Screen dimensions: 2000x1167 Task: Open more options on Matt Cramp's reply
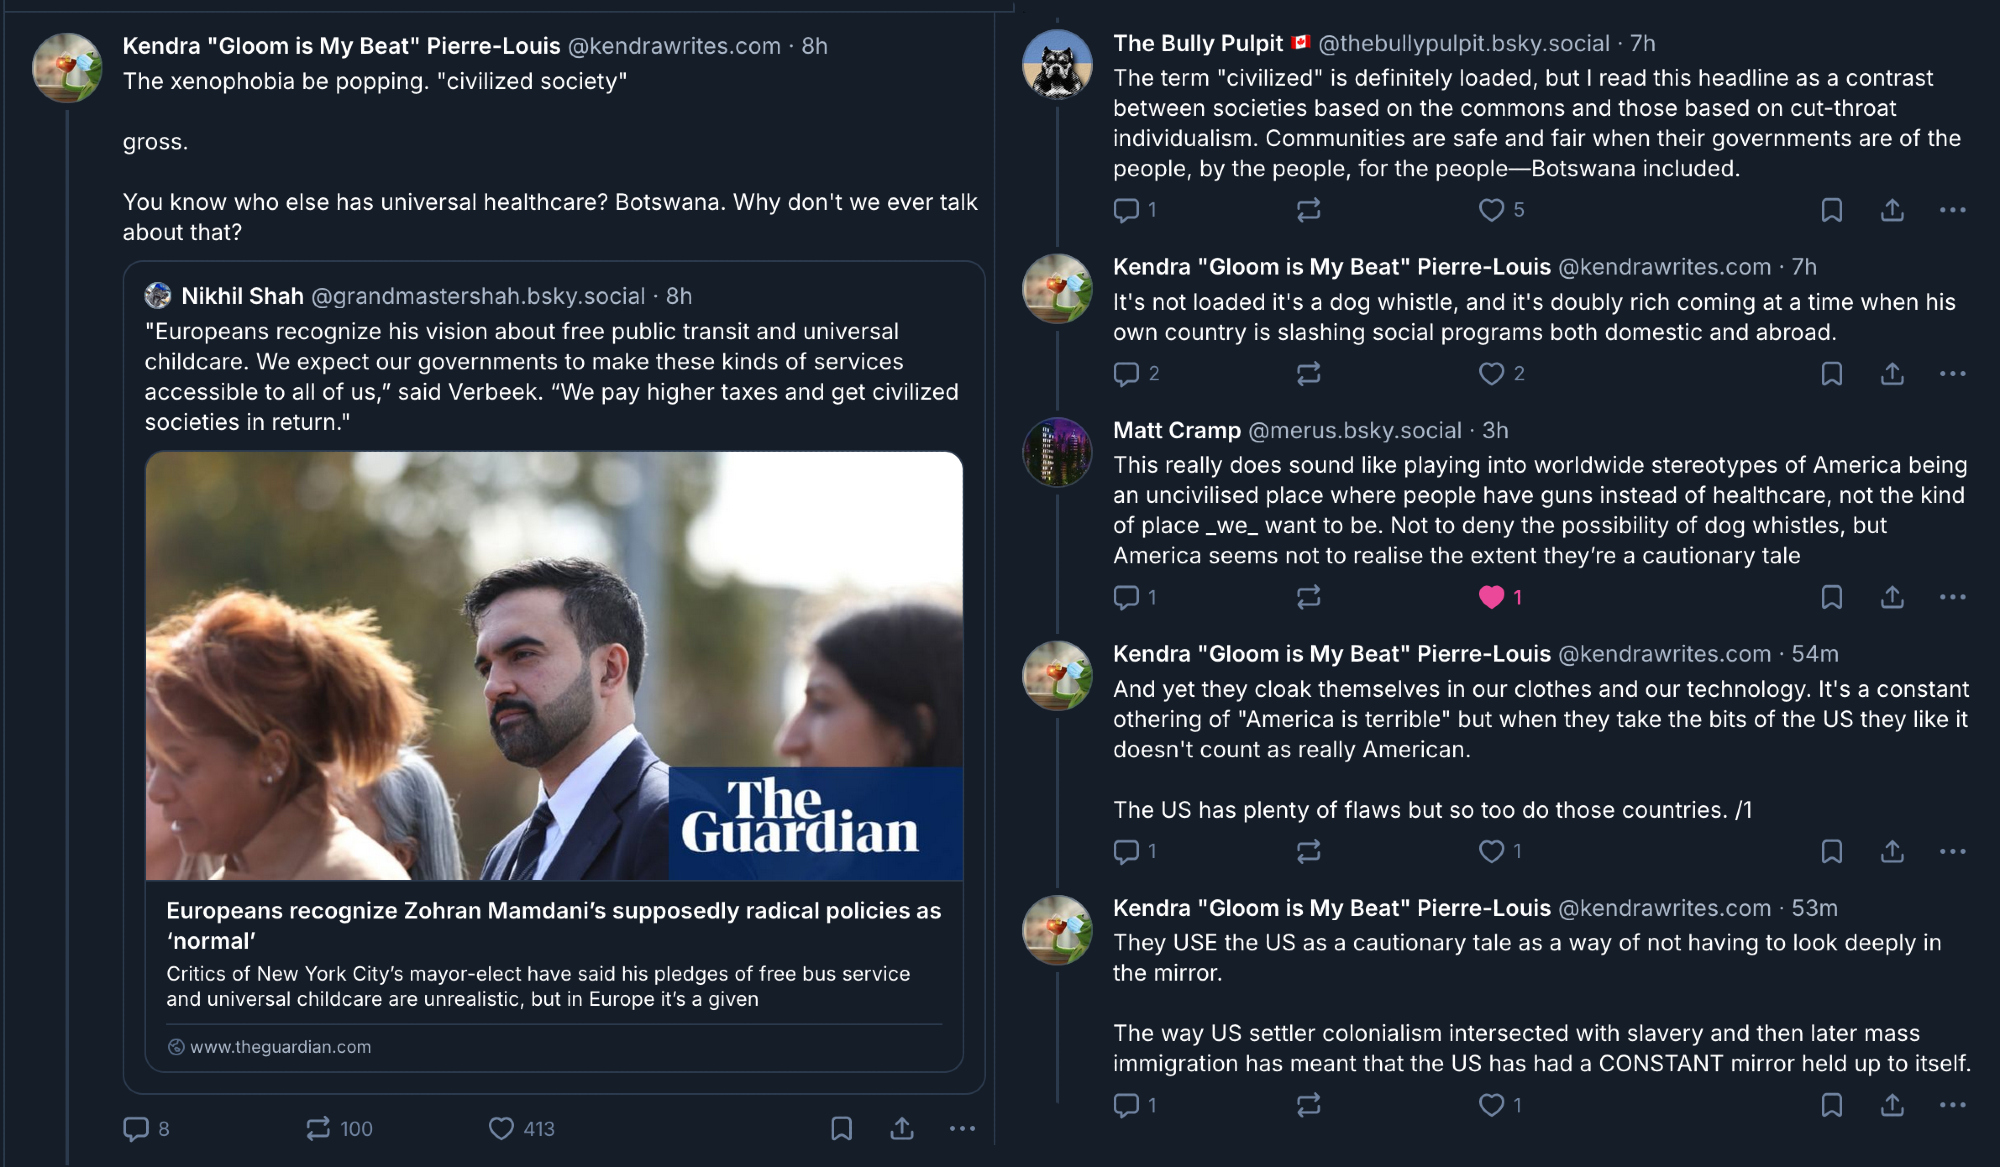(x=1952, y=597)
